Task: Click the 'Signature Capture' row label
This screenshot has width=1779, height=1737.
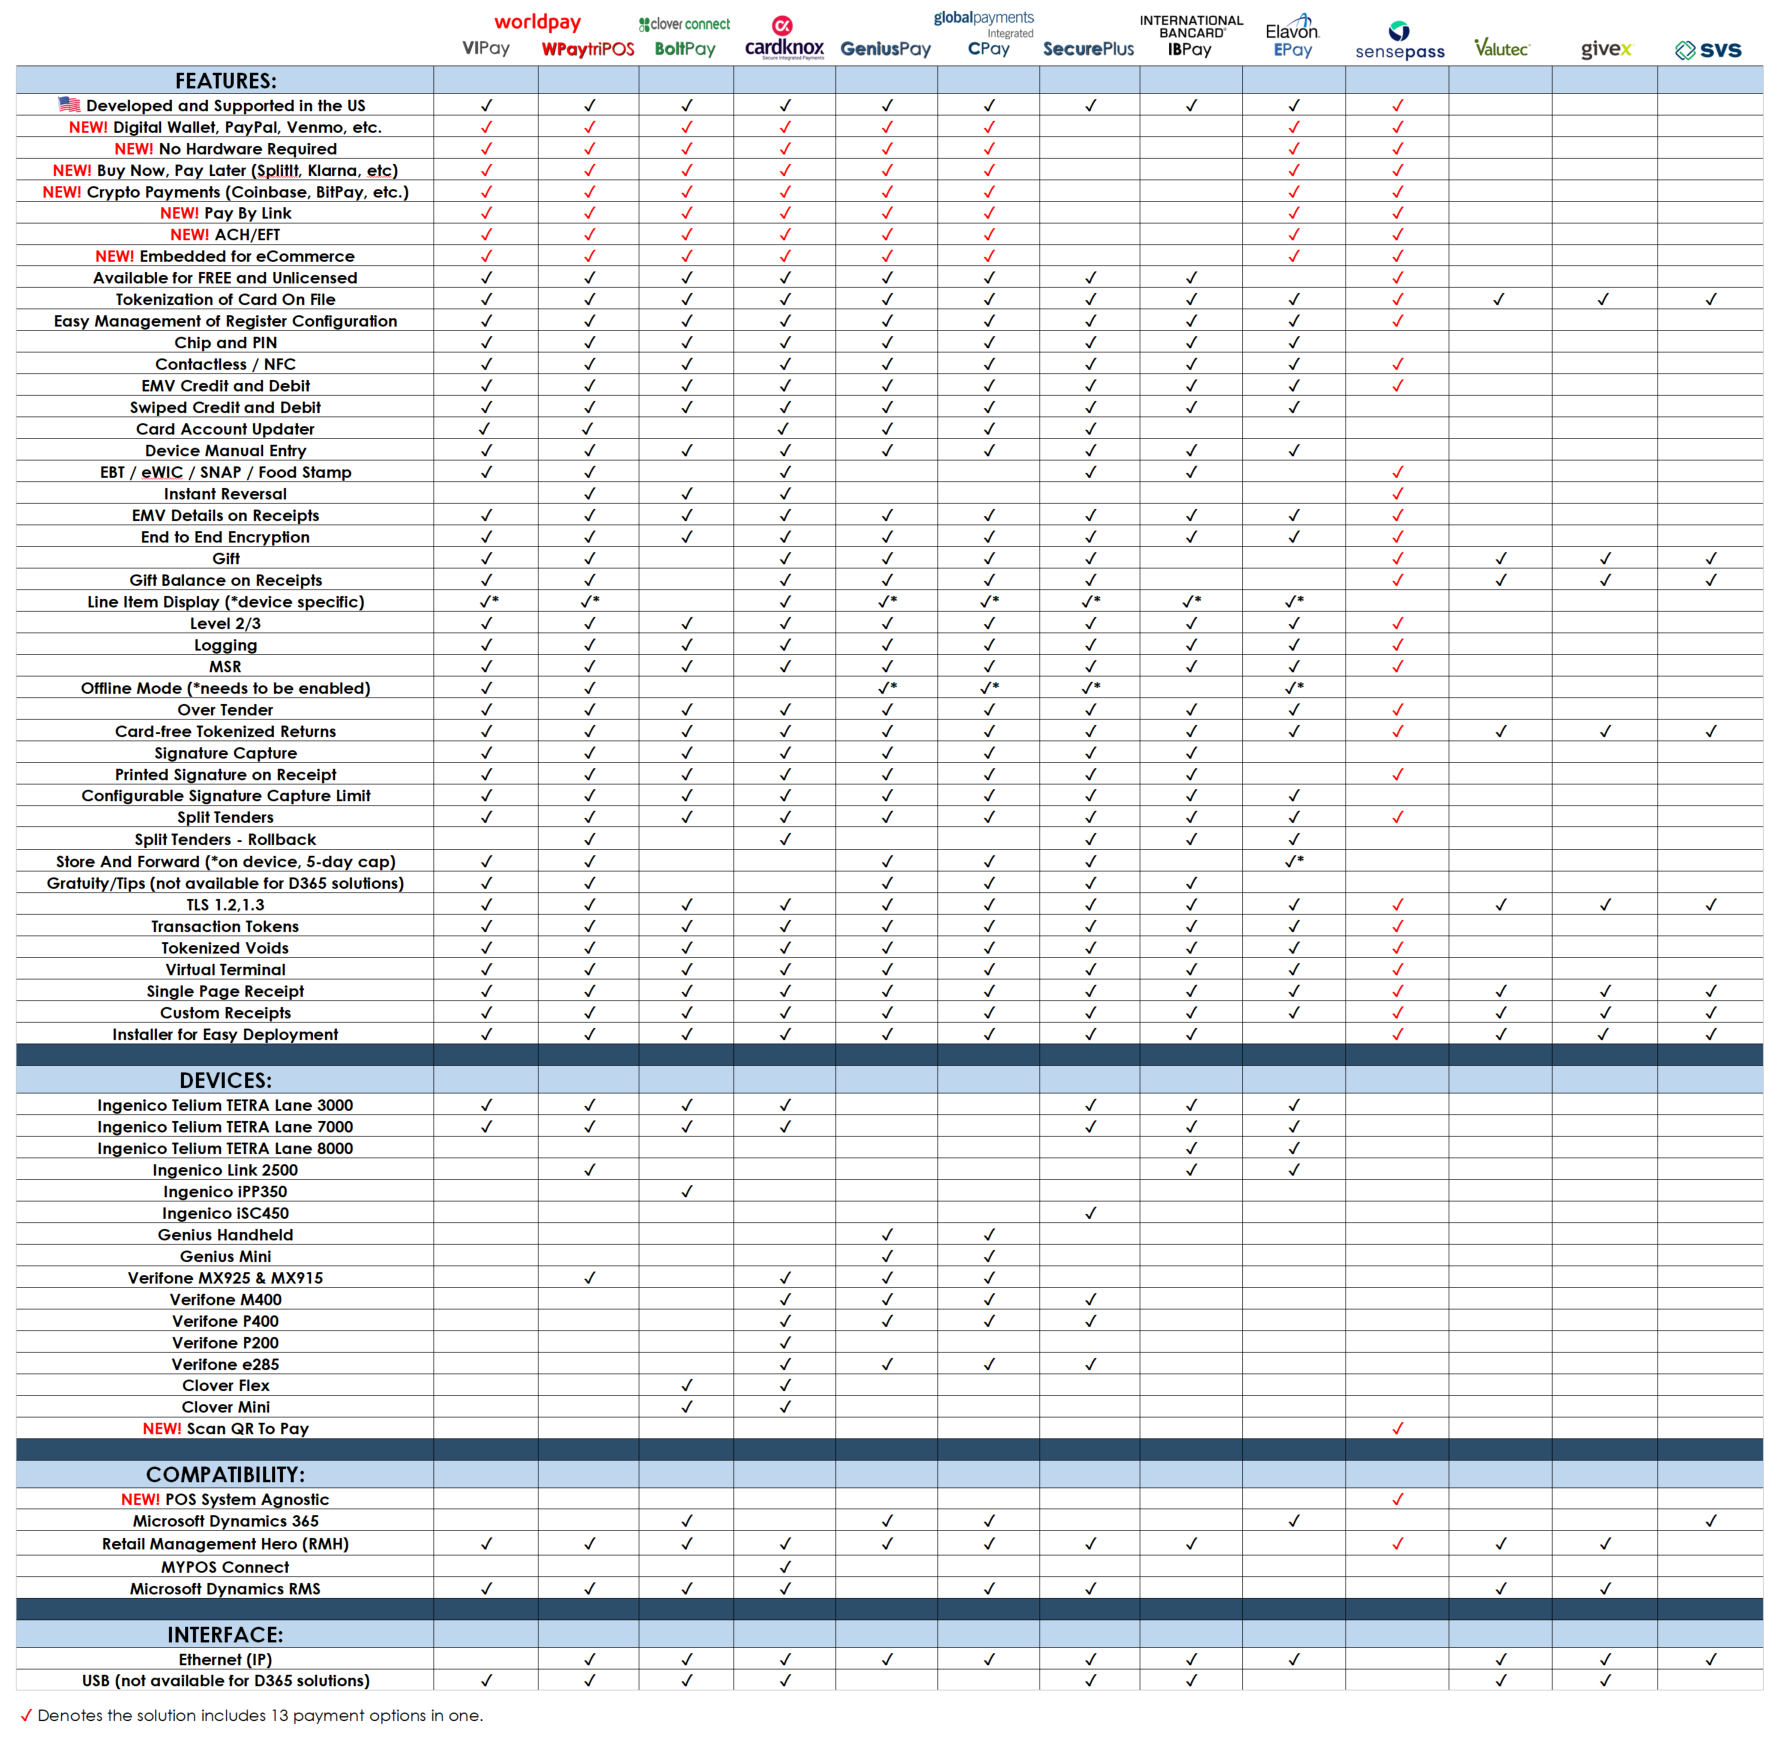Action: 226,753
